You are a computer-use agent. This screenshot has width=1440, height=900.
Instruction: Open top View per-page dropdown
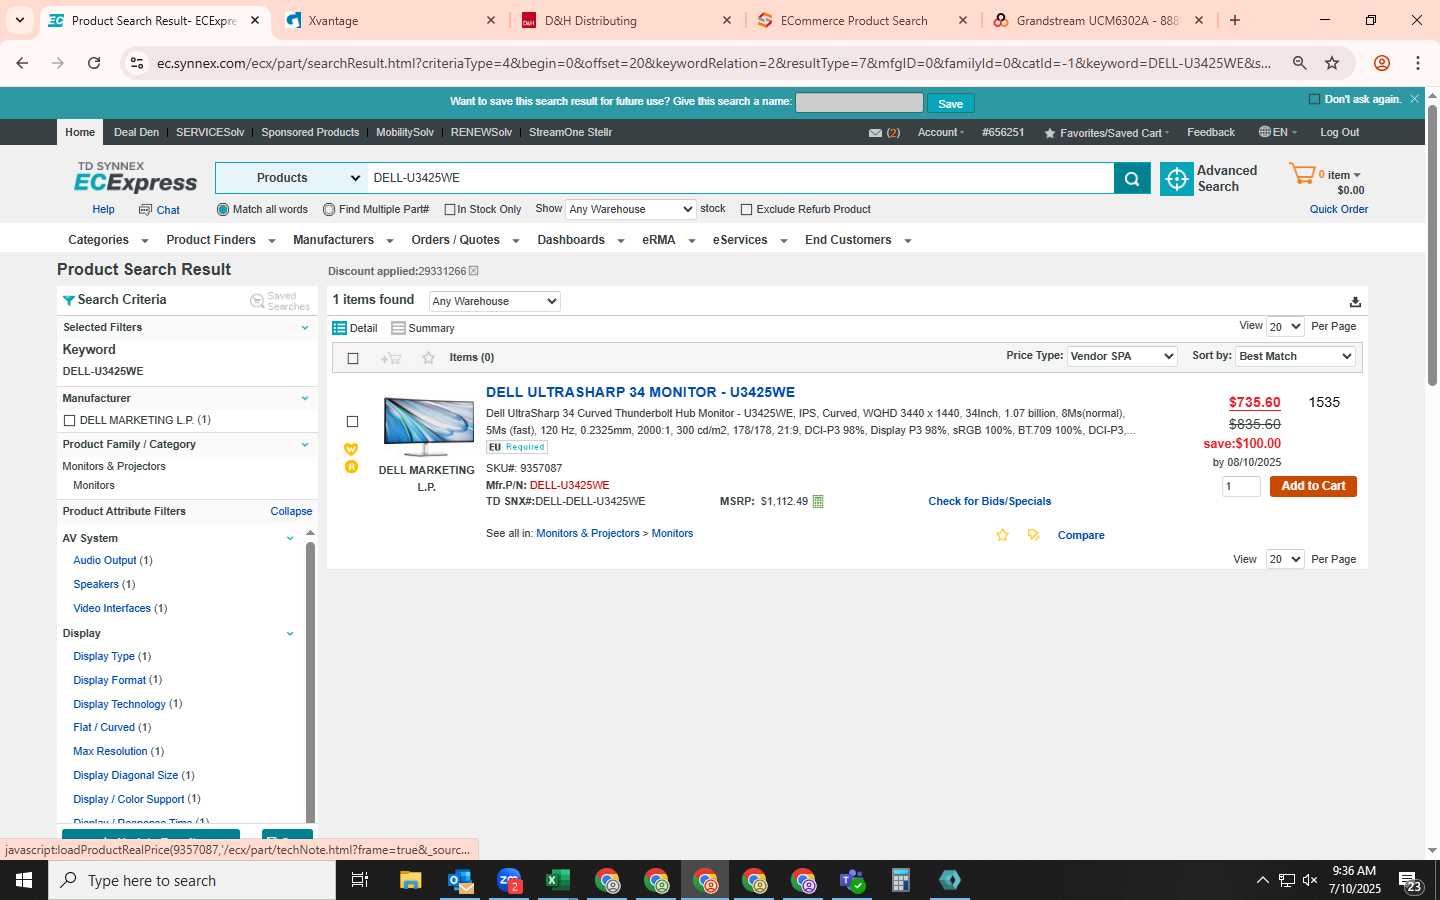pyautogui.click(x=1285, y=327)
